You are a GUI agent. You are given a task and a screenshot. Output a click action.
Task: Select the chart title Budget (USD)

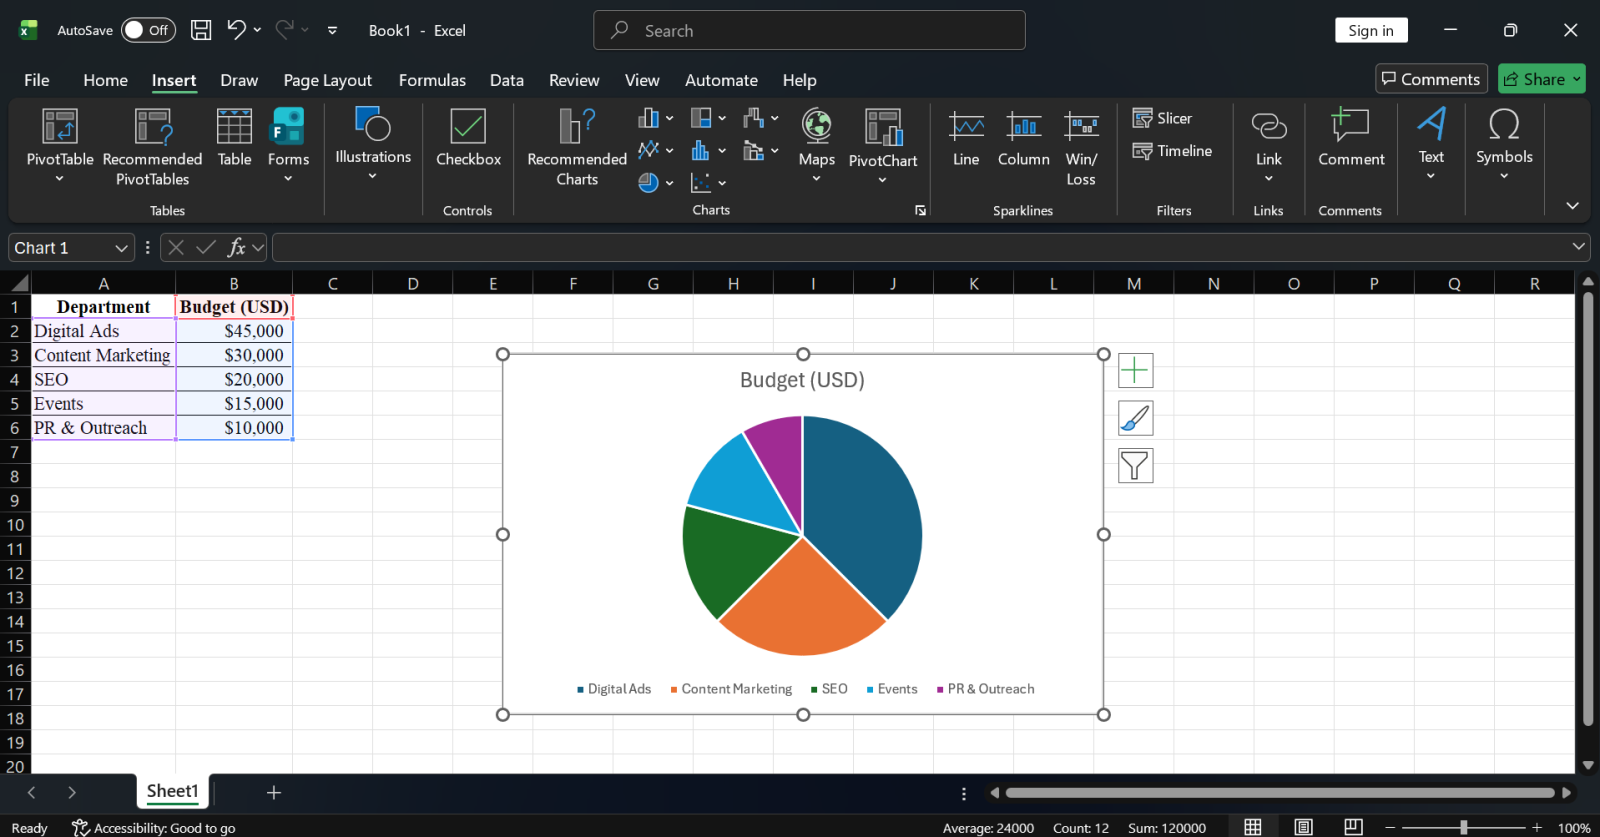click(x=802, y=380)
